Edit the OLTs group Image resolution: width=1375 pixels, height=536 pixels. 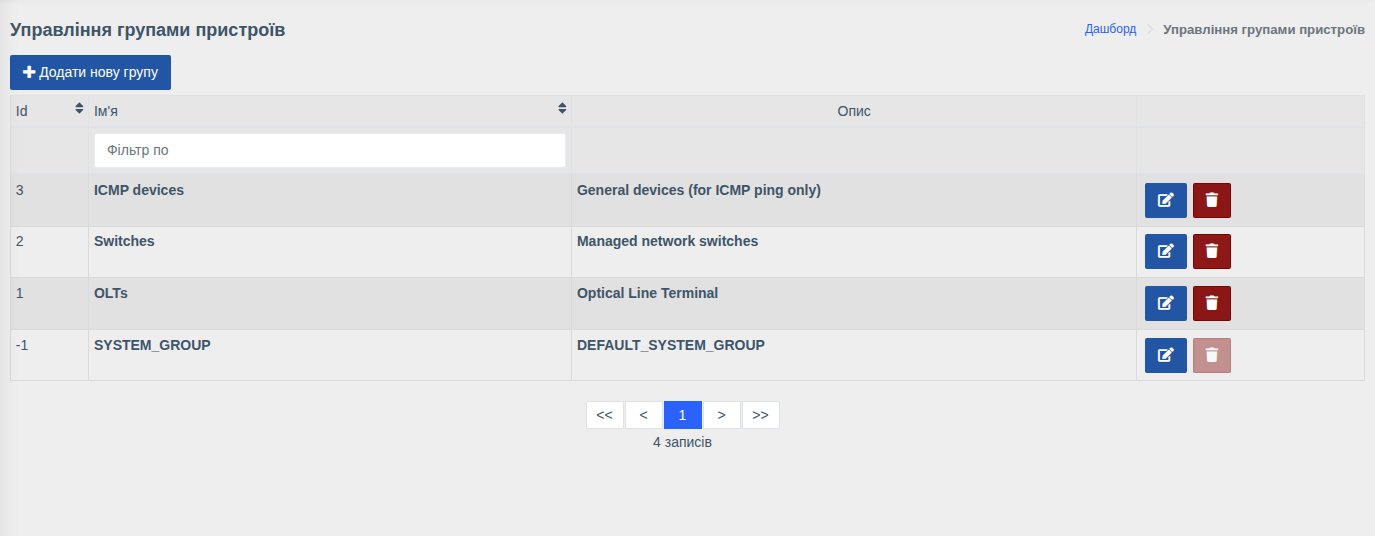(x=1165, y=303)
